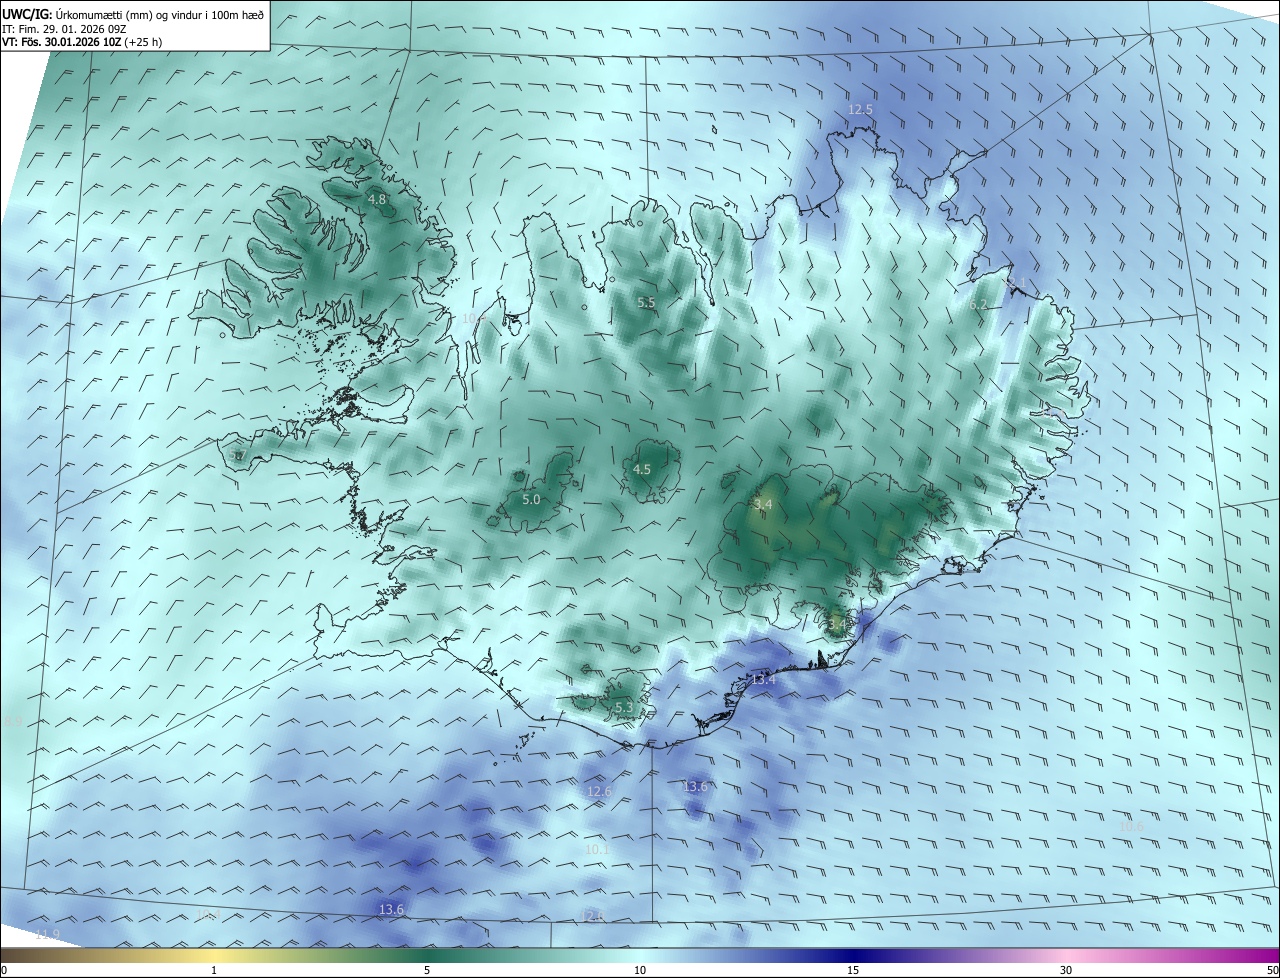The width and height of the screenshot is (1280, 978).
Task: Click the 5.5 value label on the map
Action: pos(646,303)
